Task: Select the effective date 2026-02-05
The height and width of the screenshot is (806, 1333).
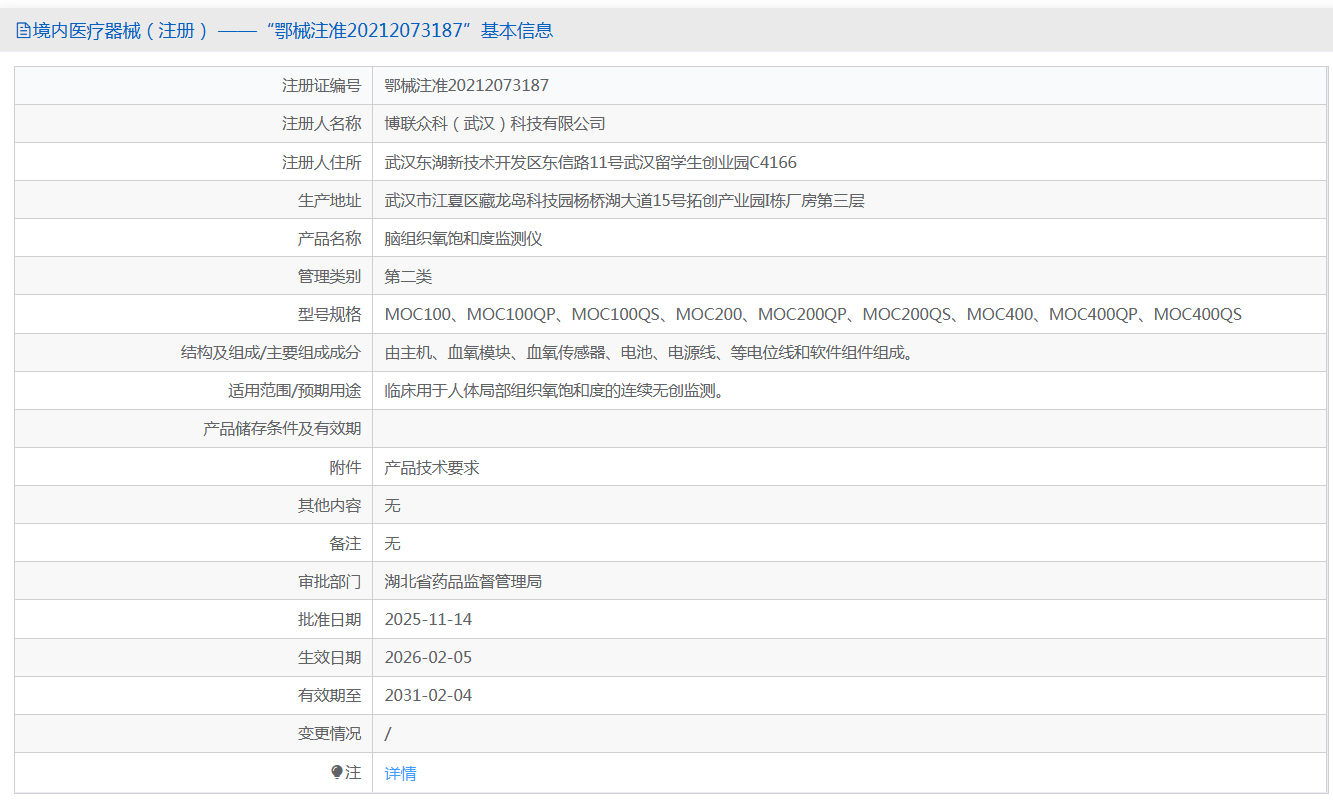Action: 428,657
